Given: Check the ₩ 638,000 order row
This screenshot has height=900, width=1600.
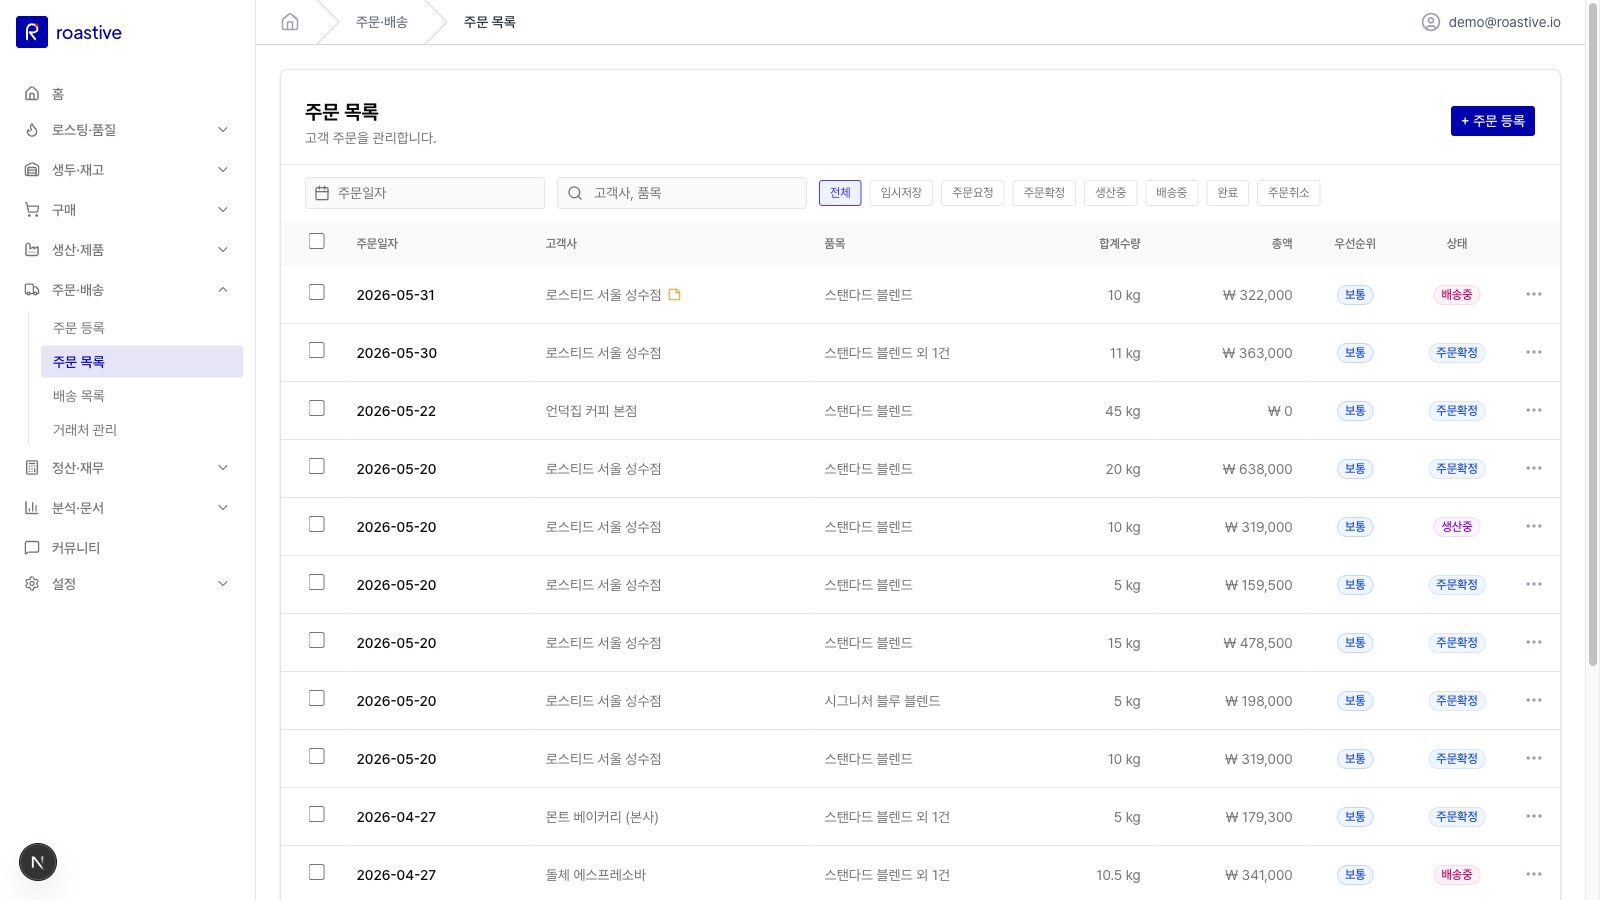Looking at the screenshot, I should (x=317, y=466).
